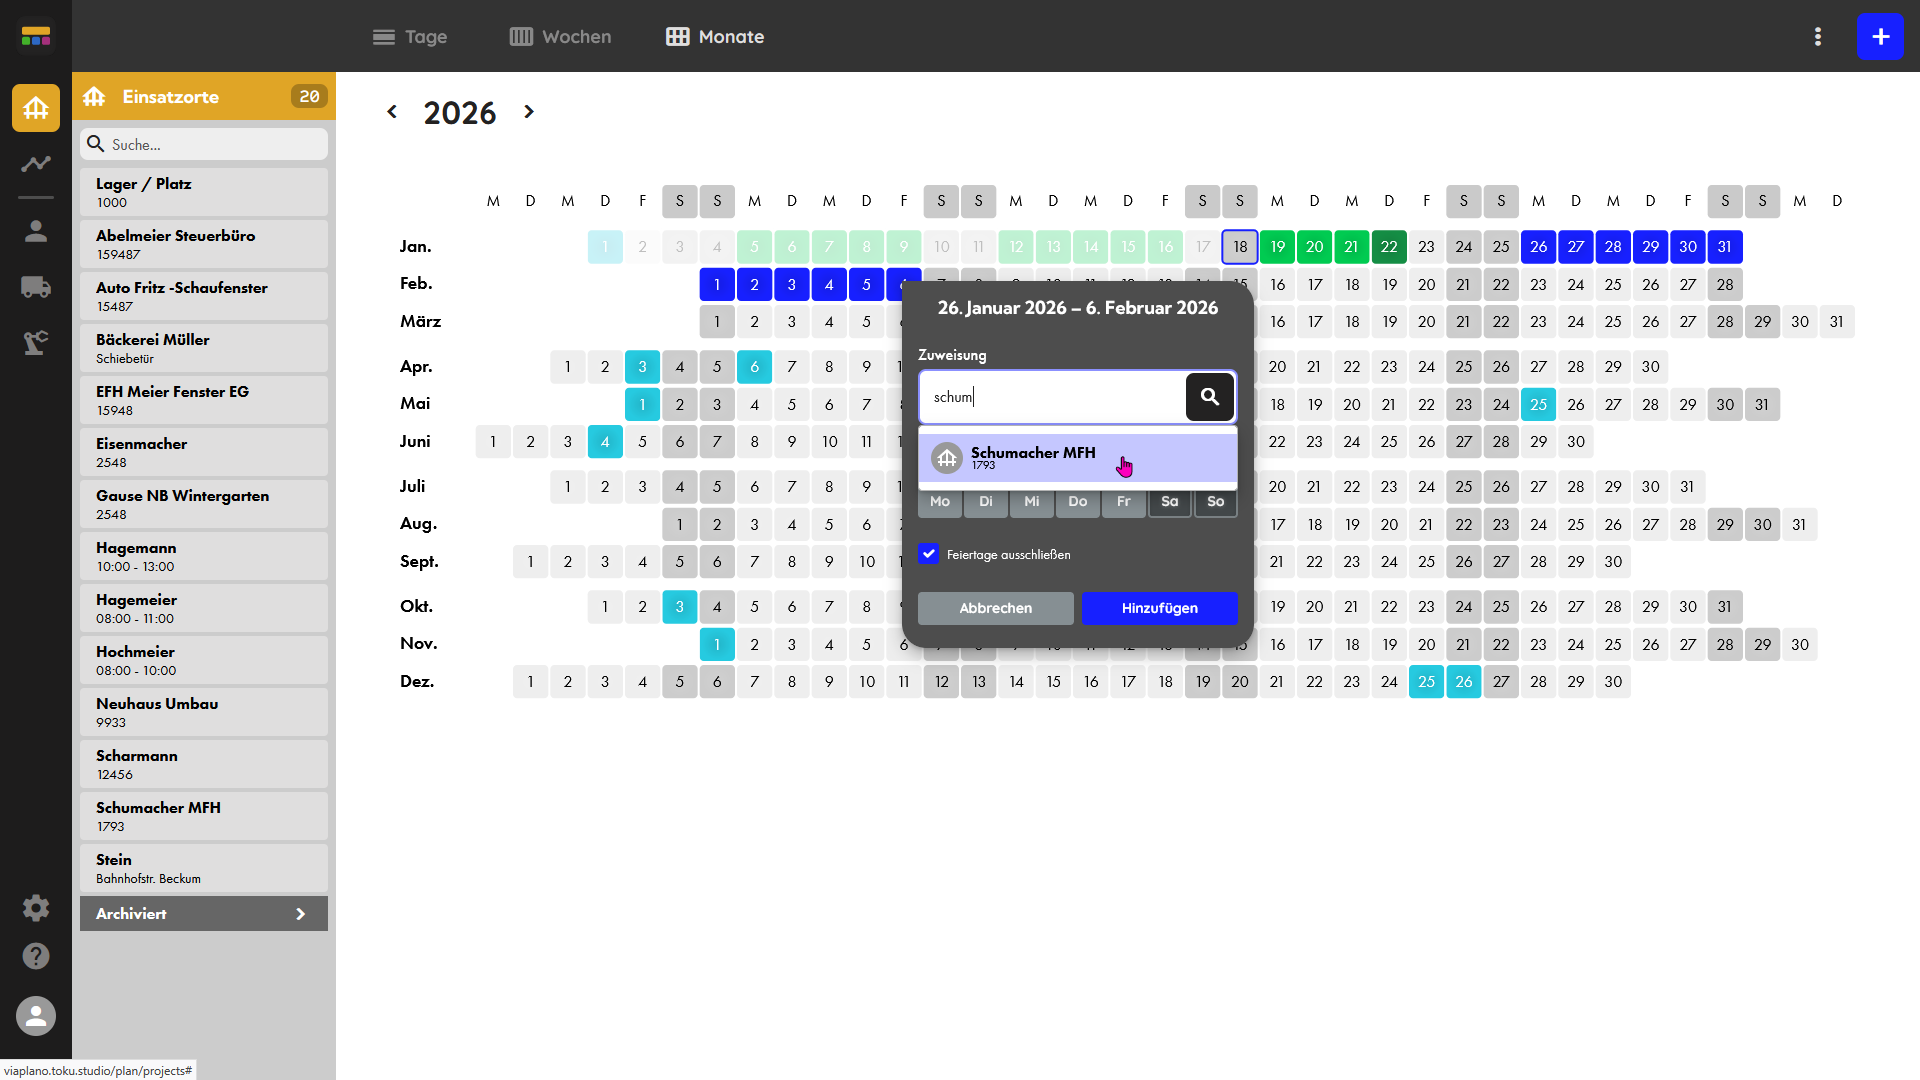Toggle the Sa weekday button
1920x1080 pixels.
[1169, 502]
